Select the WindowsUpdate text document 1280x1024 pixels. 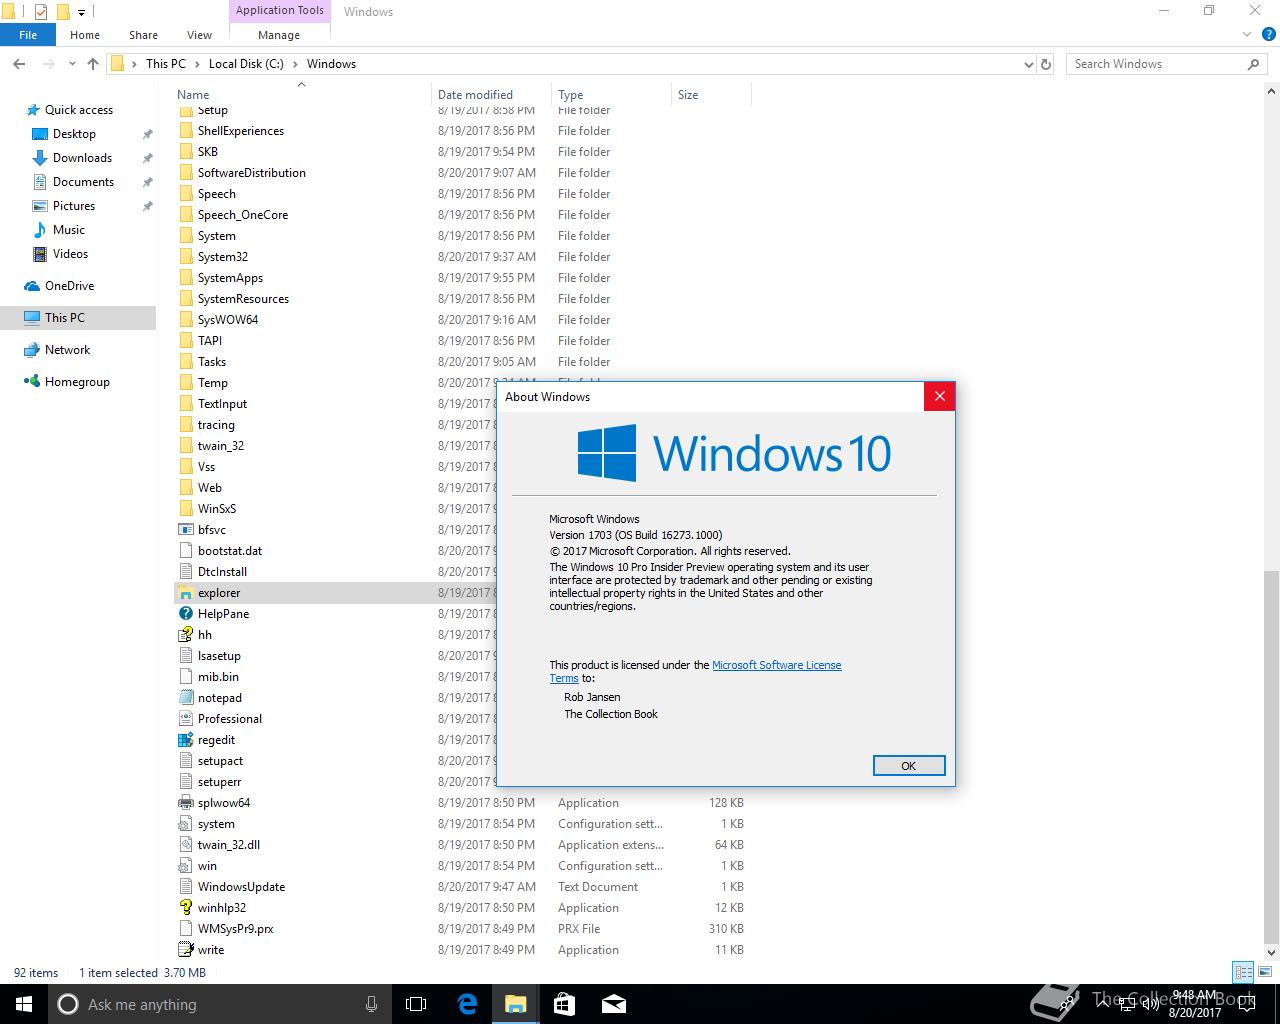tap(241, 887)
